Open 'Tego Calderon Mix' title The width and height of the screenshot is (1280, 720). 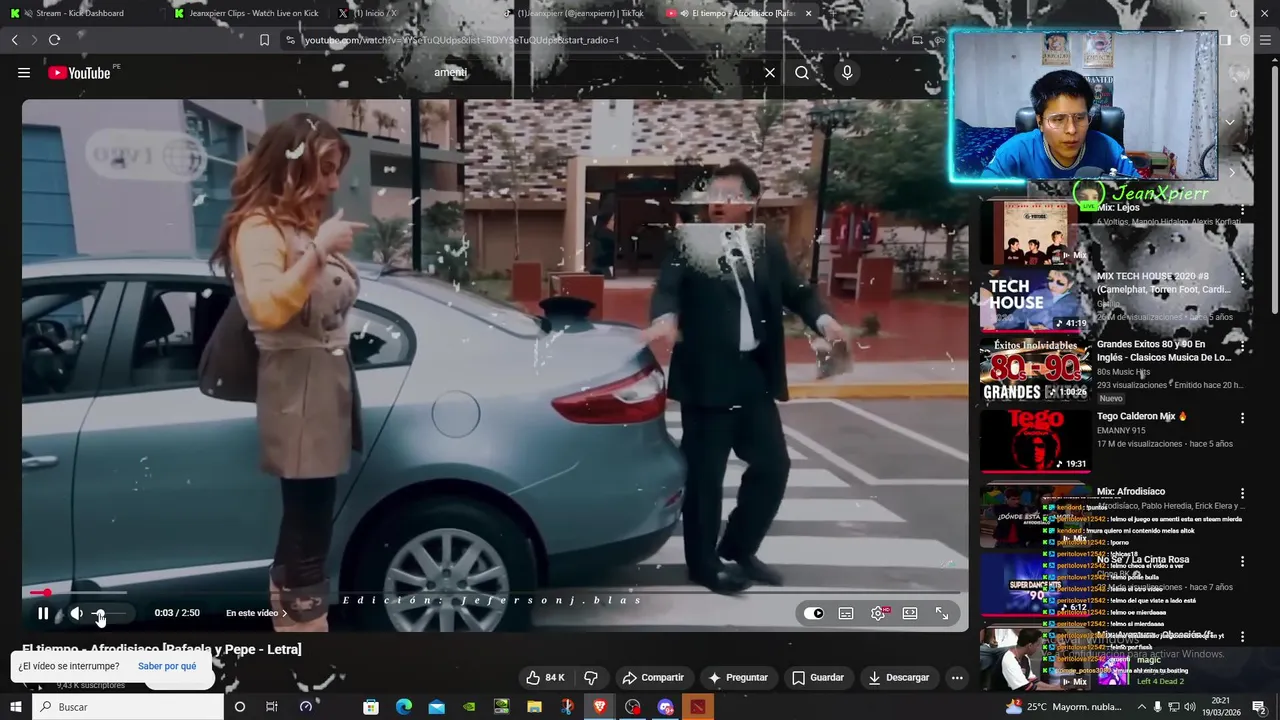pos(1141,416)
